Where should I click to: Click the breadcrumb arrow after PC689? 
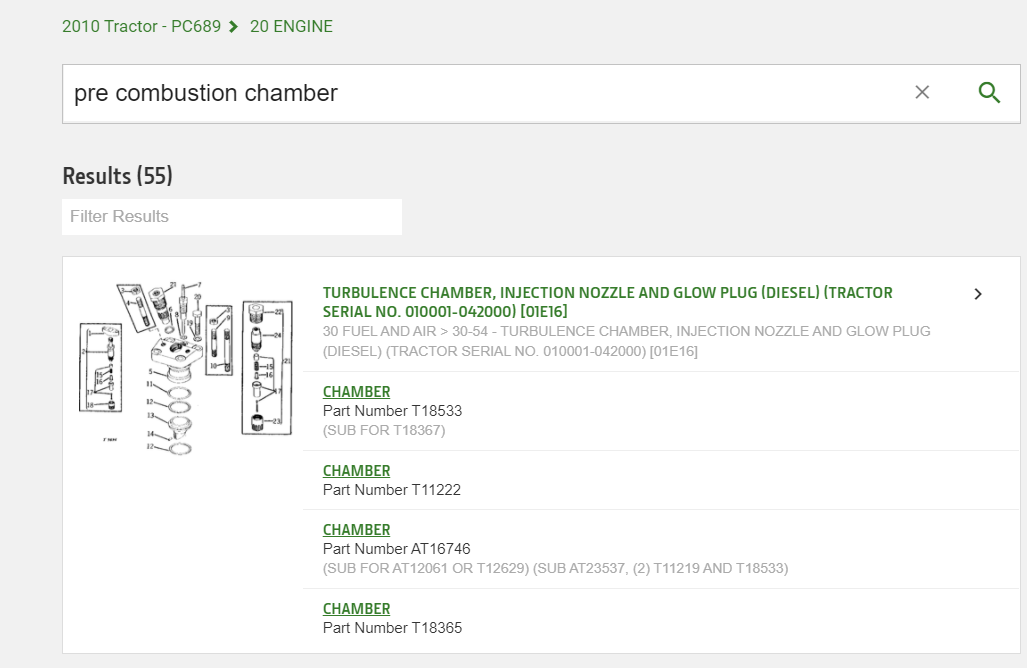coord(233,27)
